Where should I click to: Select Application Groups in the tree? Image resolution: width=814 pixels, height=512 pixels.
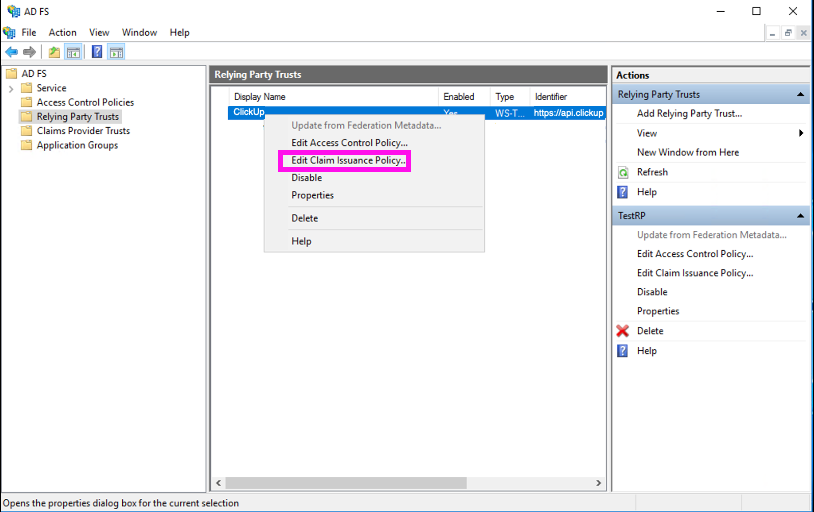click(x=77, y=145)
